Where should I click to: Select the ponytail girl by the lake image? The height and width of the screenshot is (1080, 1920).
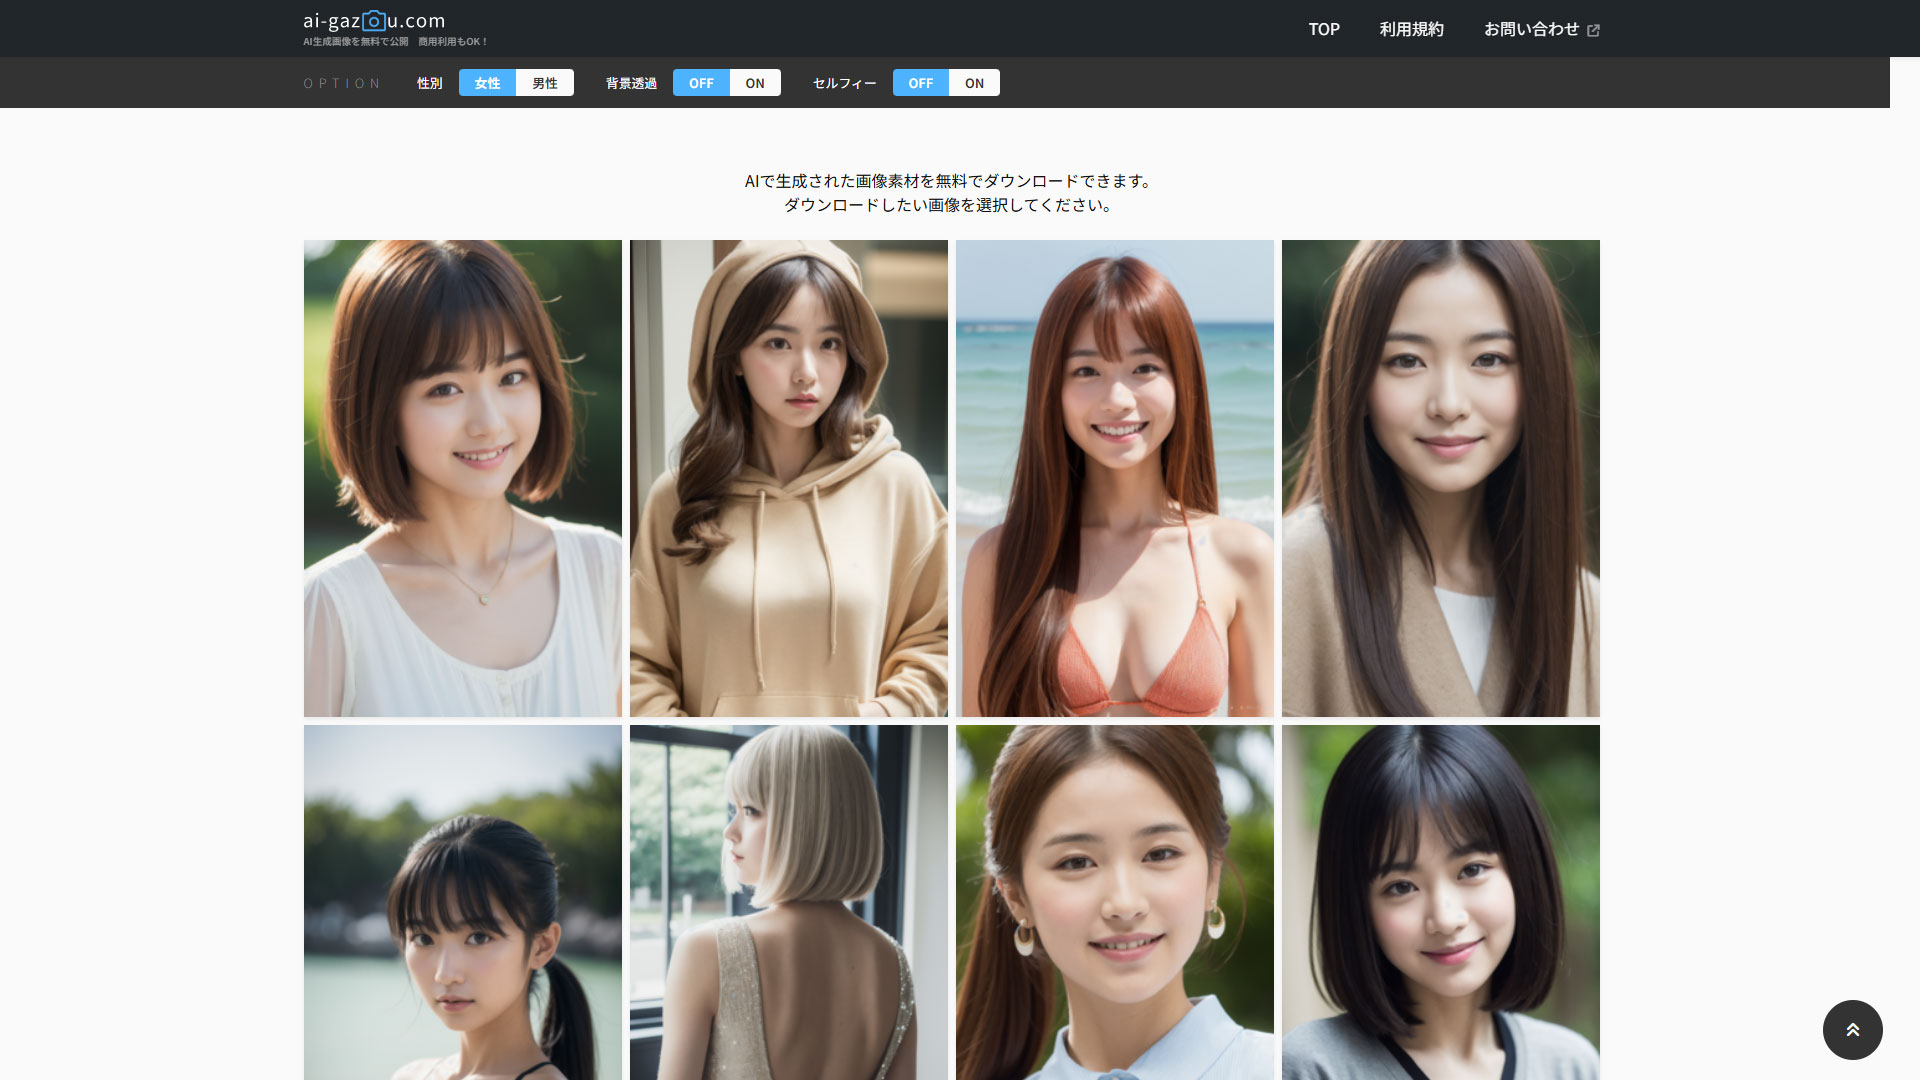point(463,902)
